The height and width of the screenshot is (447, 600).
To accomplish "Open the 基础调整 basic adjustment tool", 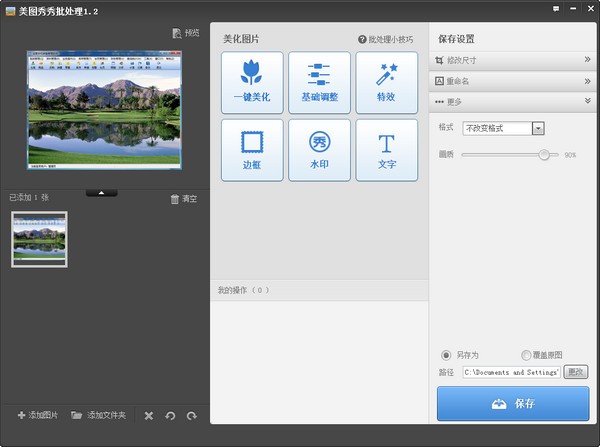I will tap(319, 83).
